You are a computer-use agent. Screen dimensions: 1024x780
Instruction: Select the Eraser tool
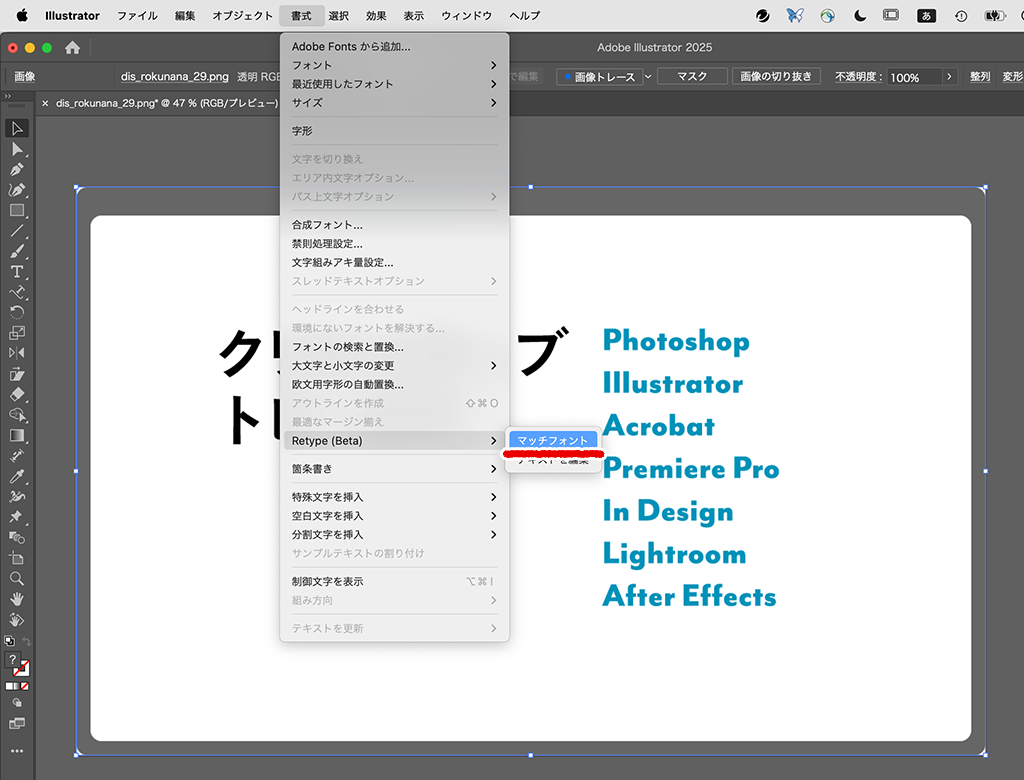(17, 395)
